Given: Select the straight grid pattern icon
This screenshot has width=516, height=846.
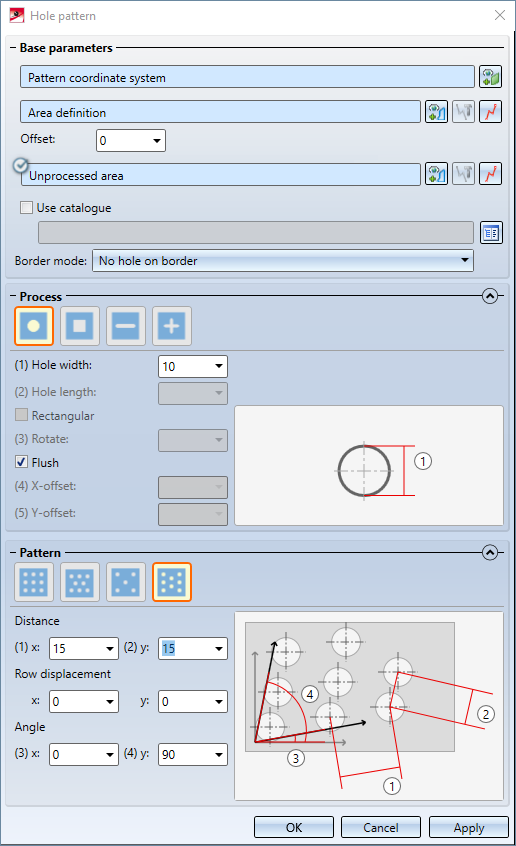Looking at the screenshot, I should coord(33,582).
